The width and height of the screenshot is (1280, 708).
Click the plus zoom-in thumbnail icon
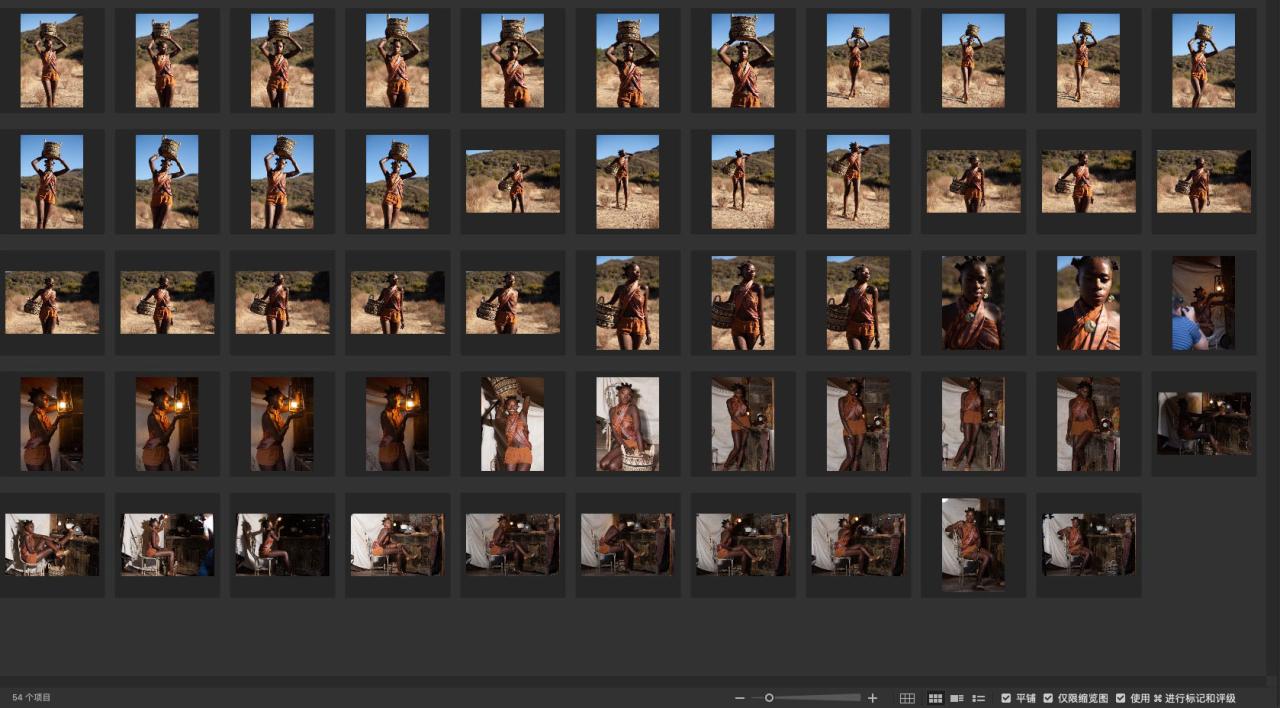[x=872, y=698]
